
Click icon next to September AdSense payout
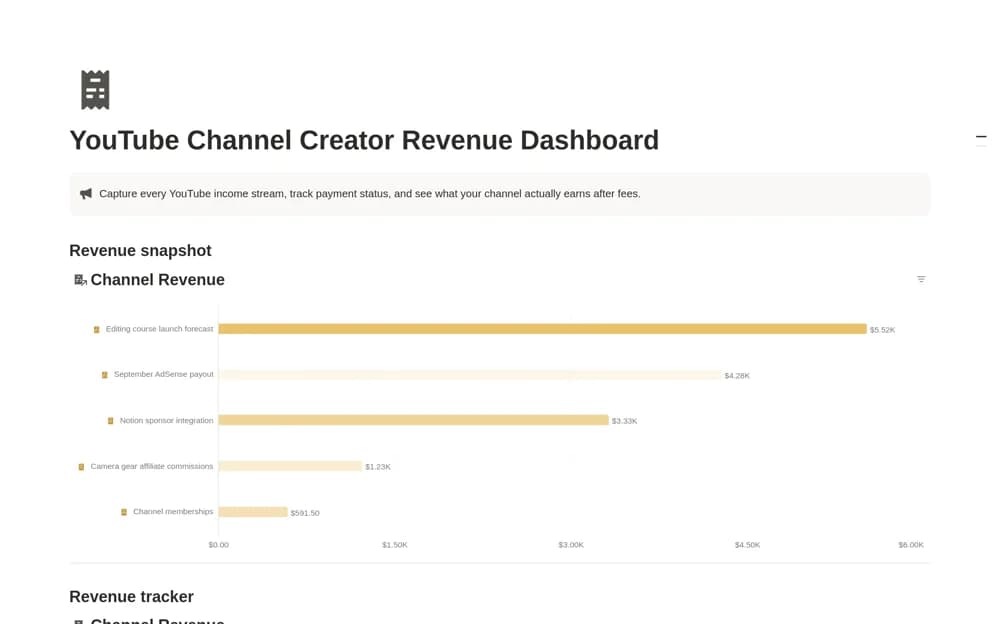click(105, 375)
